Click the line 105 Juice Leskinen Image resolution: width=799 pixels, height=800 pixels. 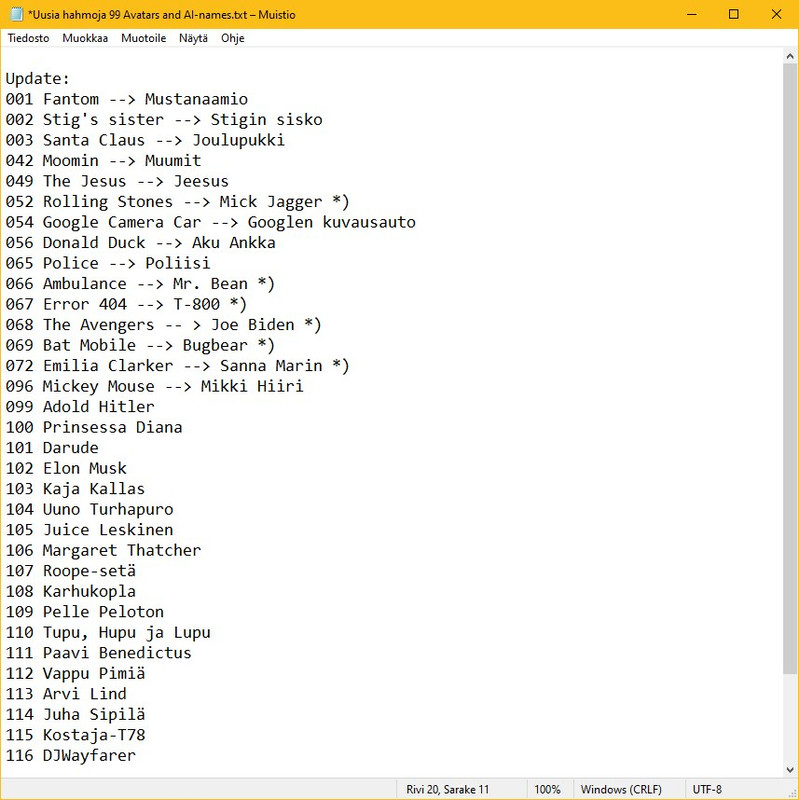pyautogui.click(x=89, y=530)
